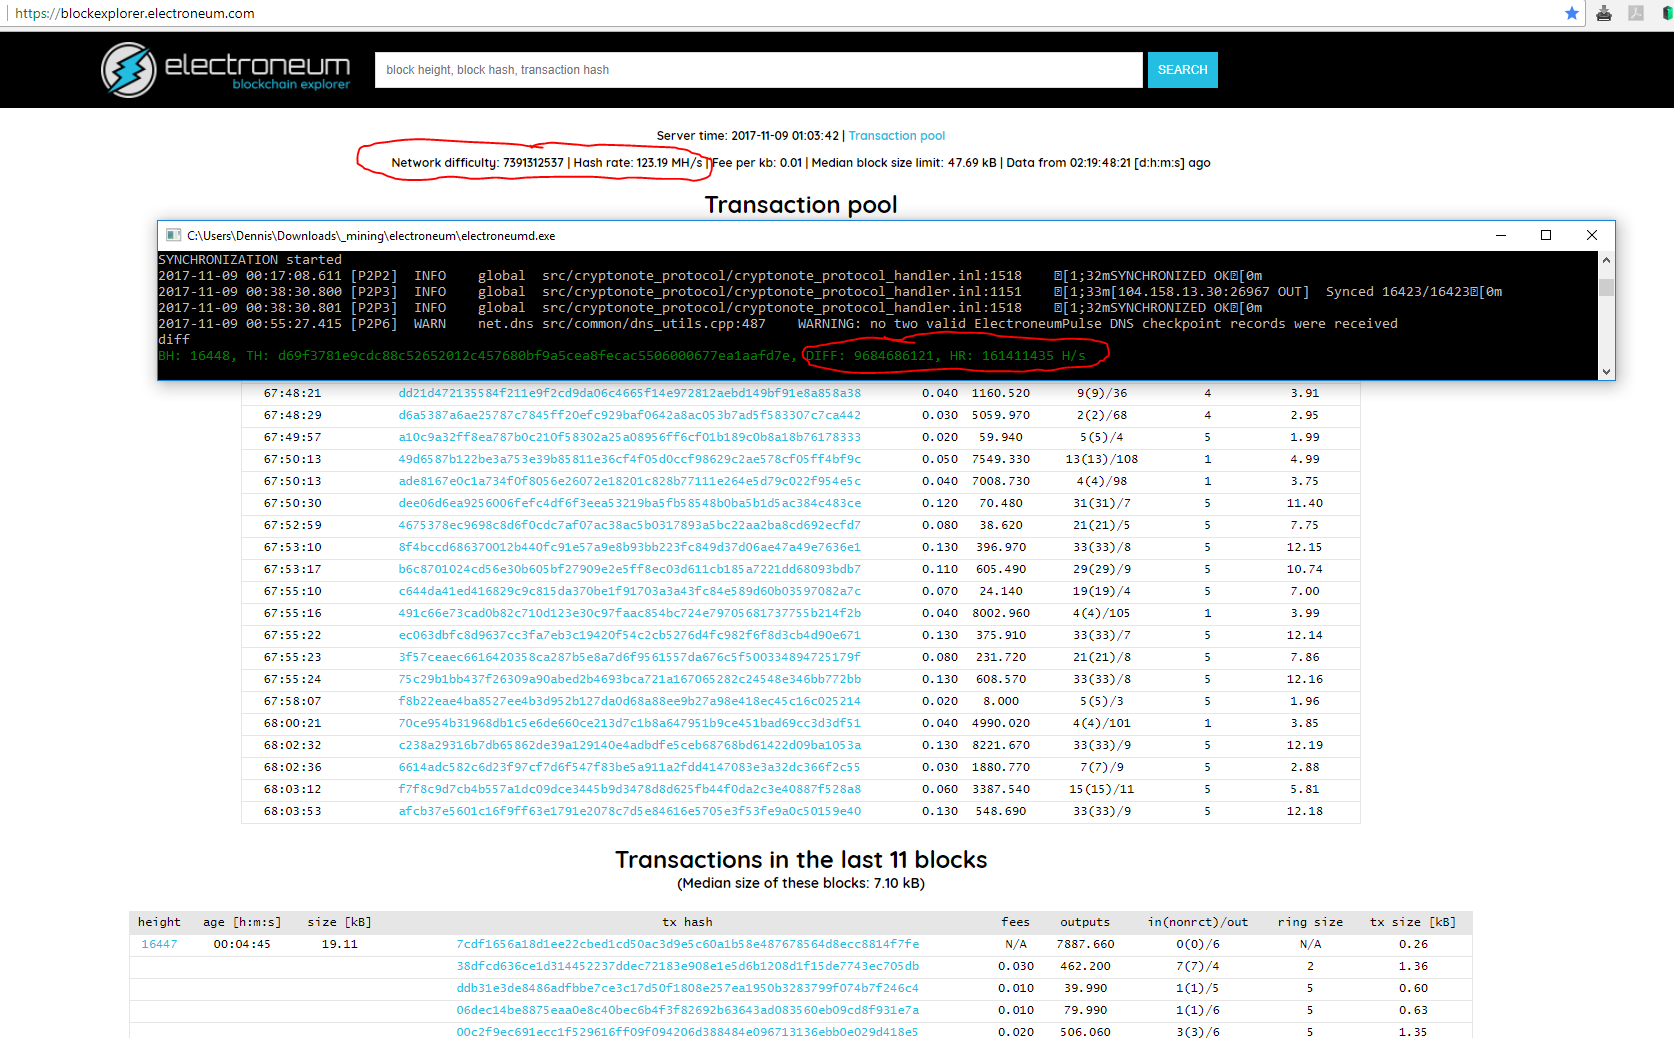The image size is (1674, 1038).
Task: Open the Transaction pool link
Action: pos(897,136)
